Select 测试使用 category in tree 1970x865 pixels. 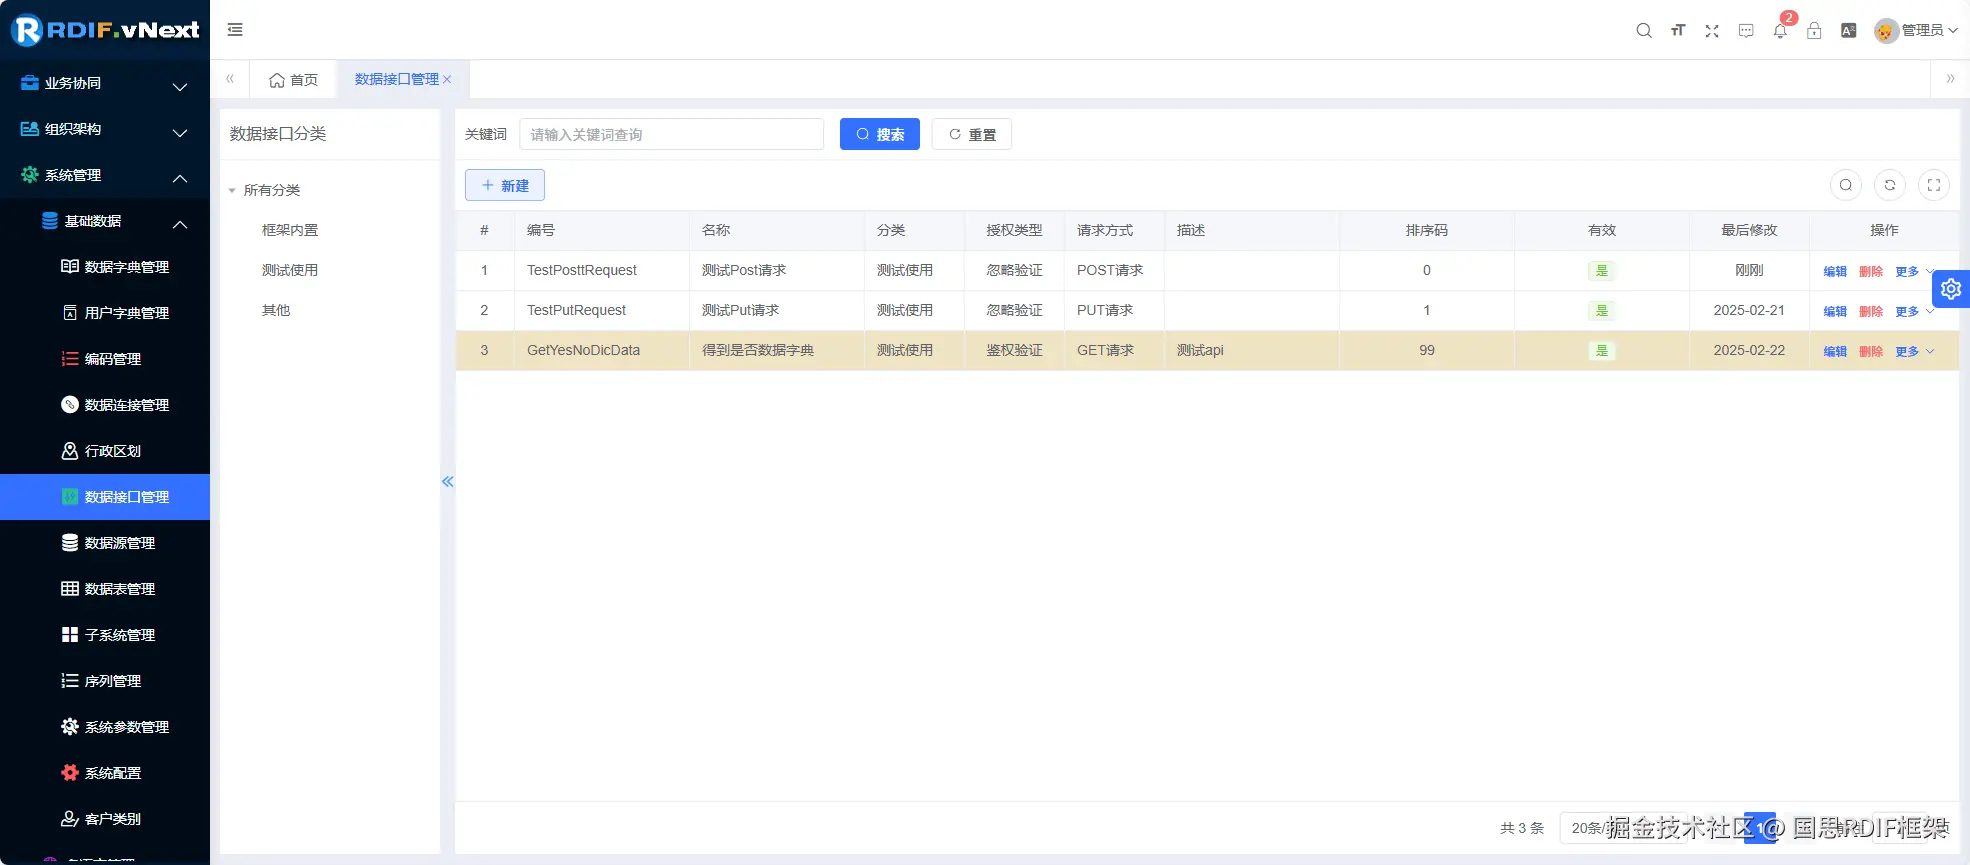click(290, 270)
